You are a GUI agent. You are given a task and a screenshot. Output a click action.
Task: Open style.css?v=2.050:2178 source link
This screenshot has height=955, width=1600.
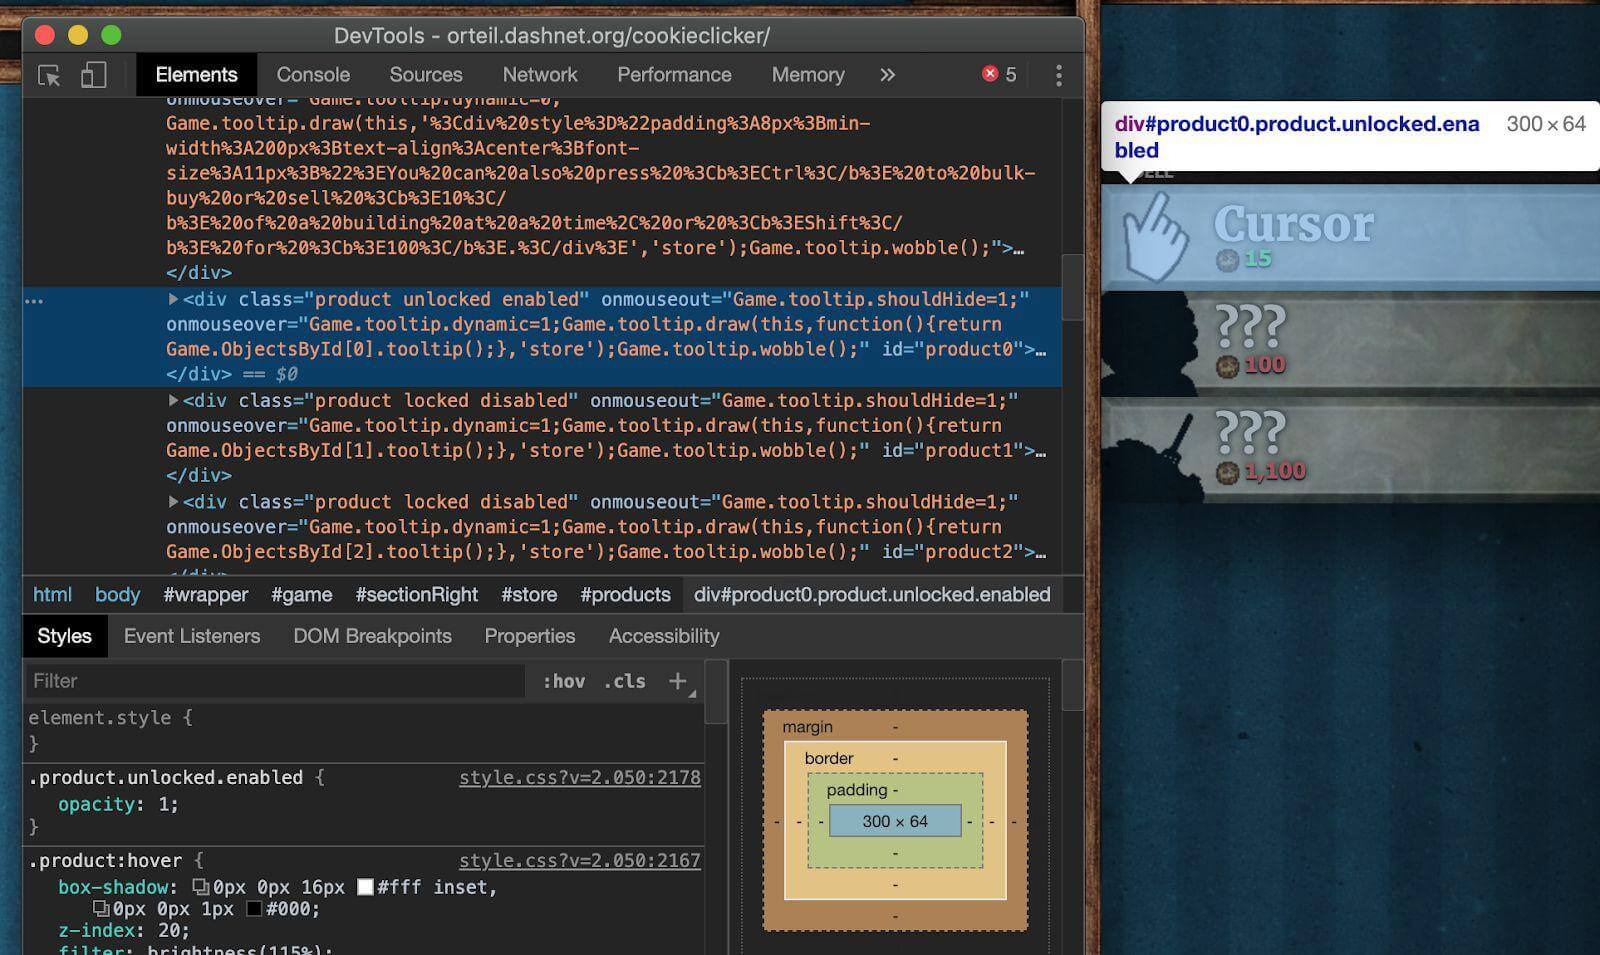(579, 778)
